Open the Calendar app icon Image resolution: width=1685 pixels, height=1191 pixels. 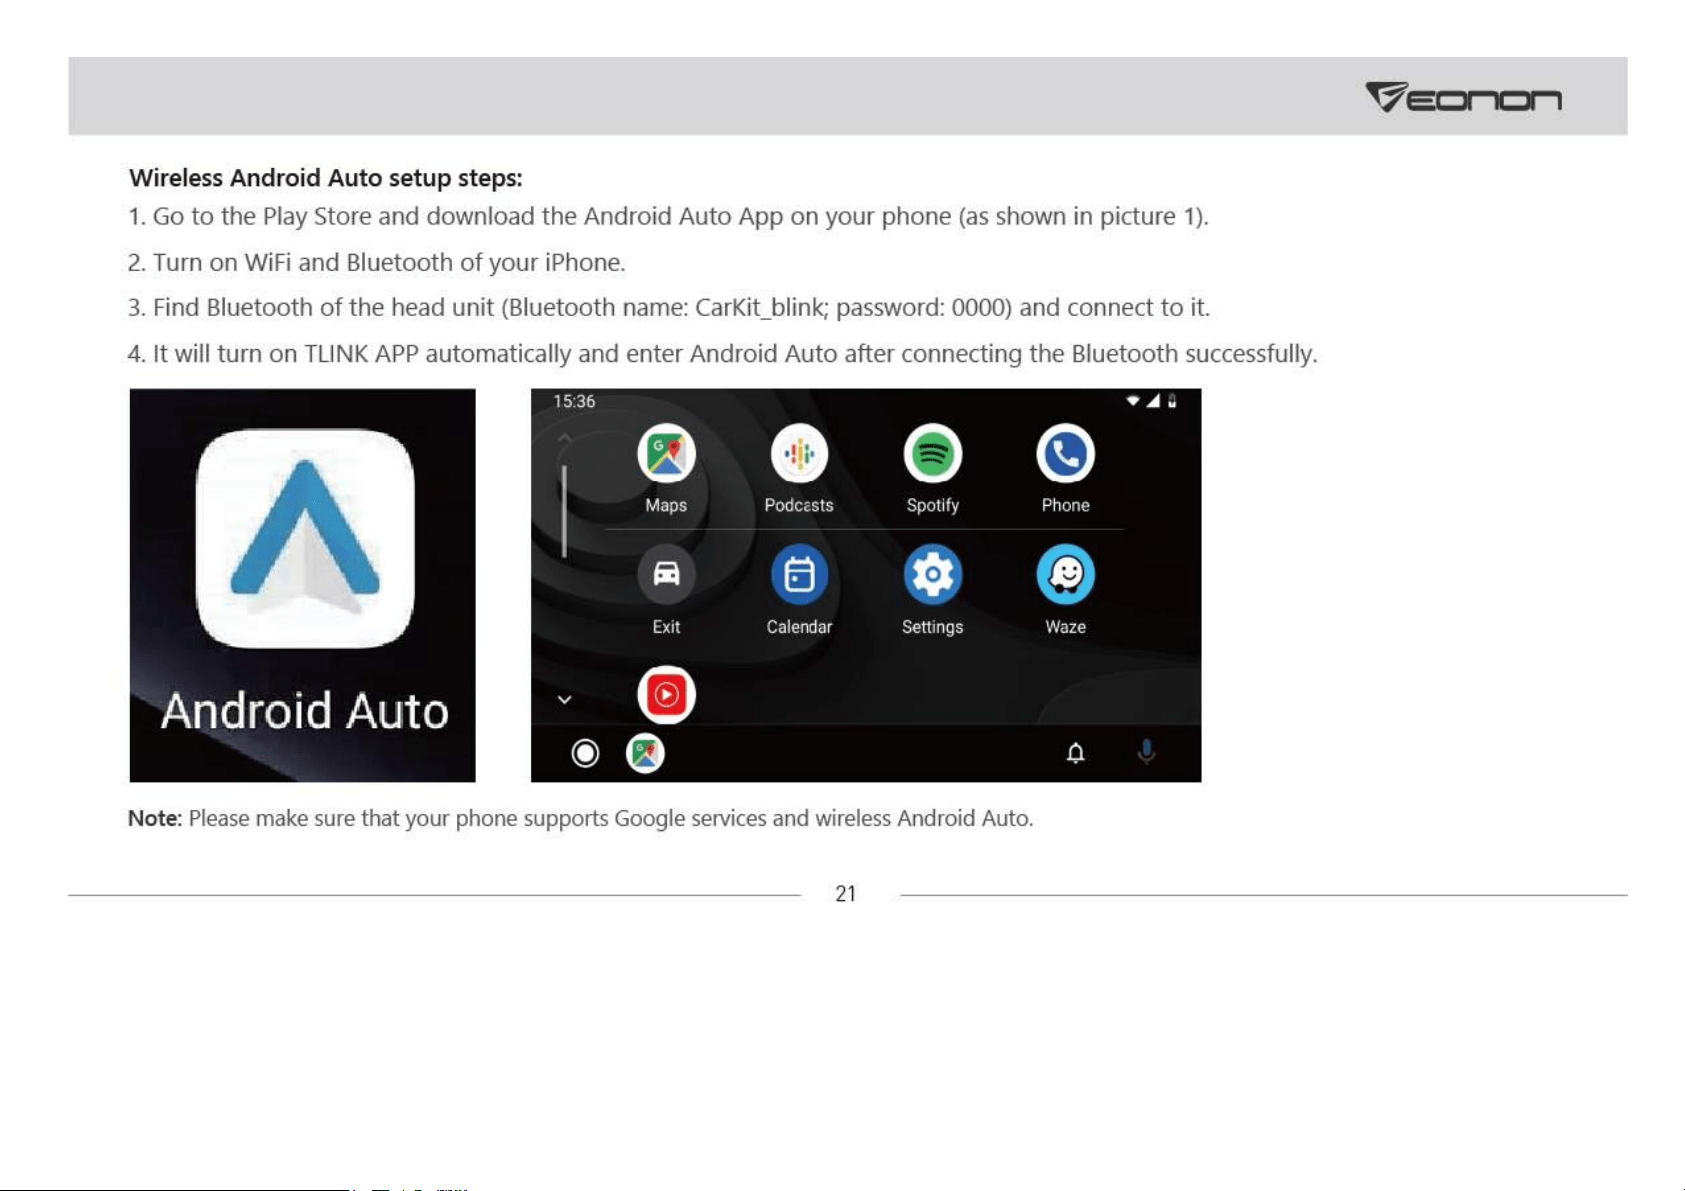coord(799,574)
